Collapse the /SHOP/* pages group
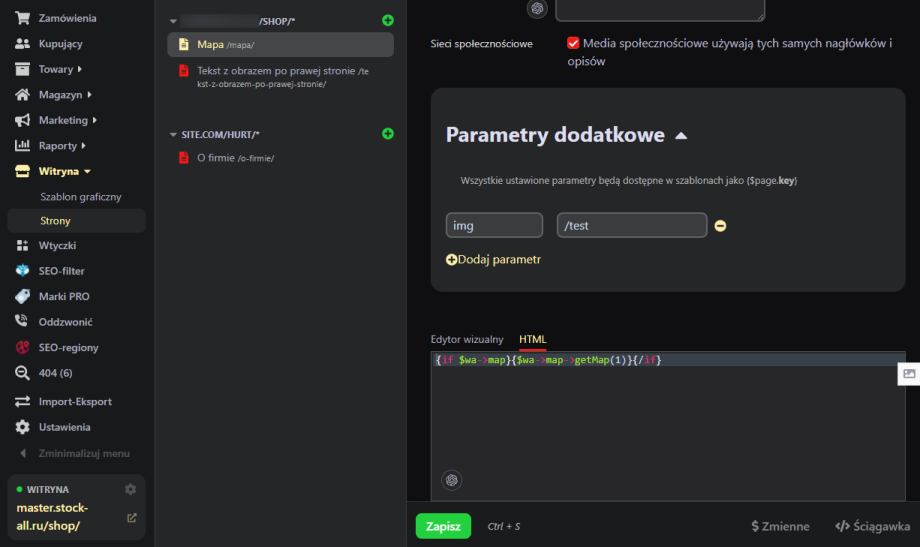This screenshot has height=547, width=920. point(173,21)
